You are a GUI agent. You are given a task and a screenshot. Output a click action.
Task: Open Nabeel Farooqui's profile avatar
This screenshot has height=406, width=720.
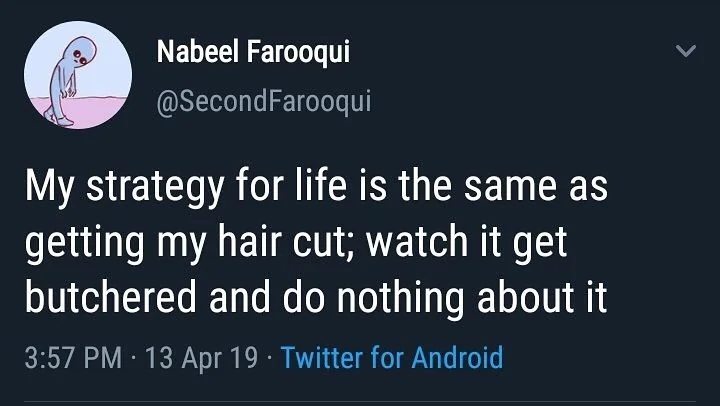[78, 75]
